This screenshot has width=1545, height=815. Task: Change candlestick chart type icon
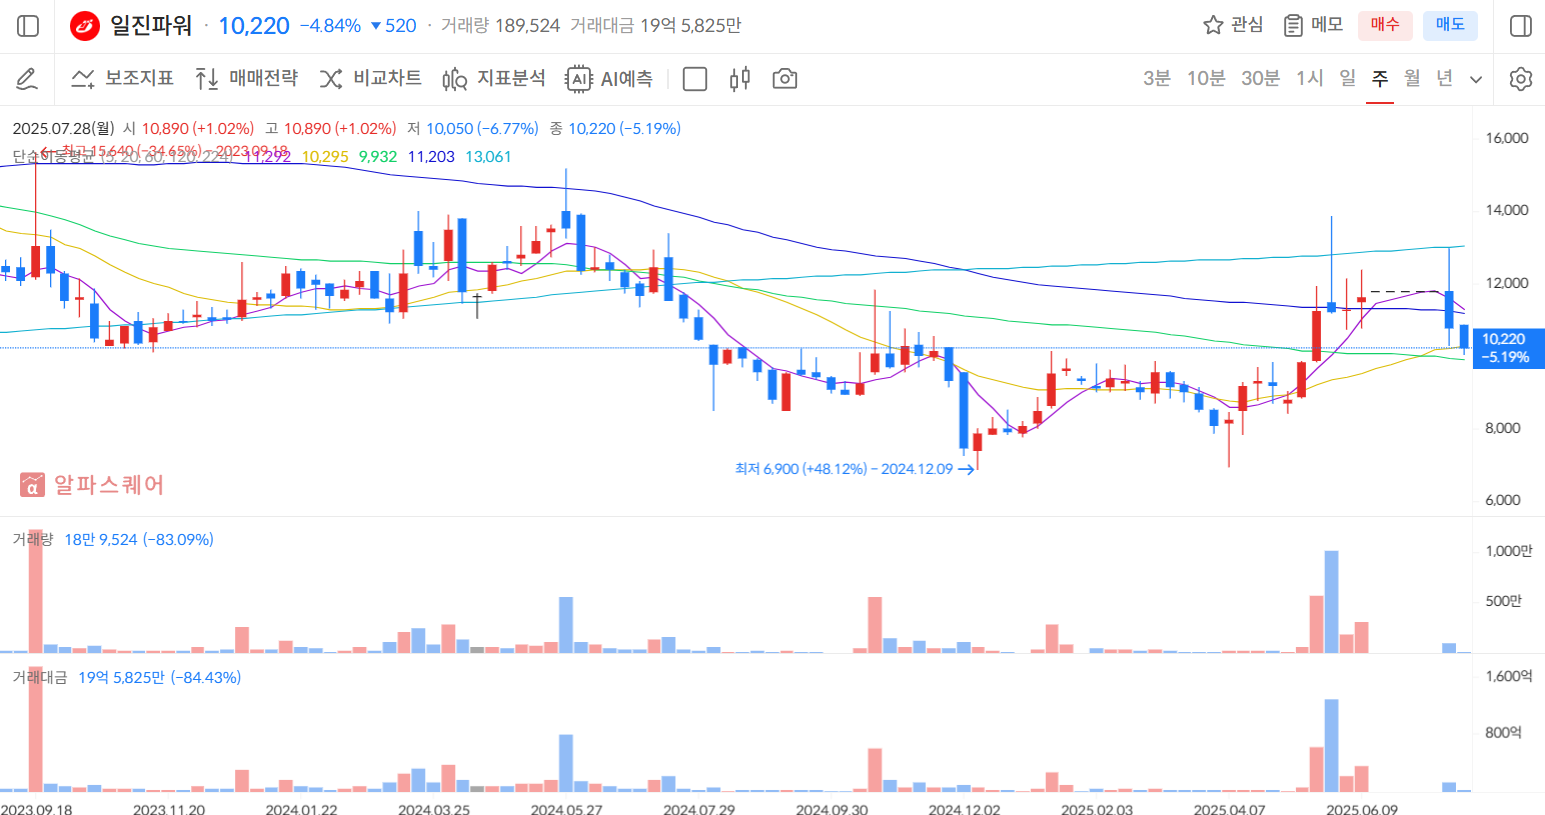pos(740,79)
